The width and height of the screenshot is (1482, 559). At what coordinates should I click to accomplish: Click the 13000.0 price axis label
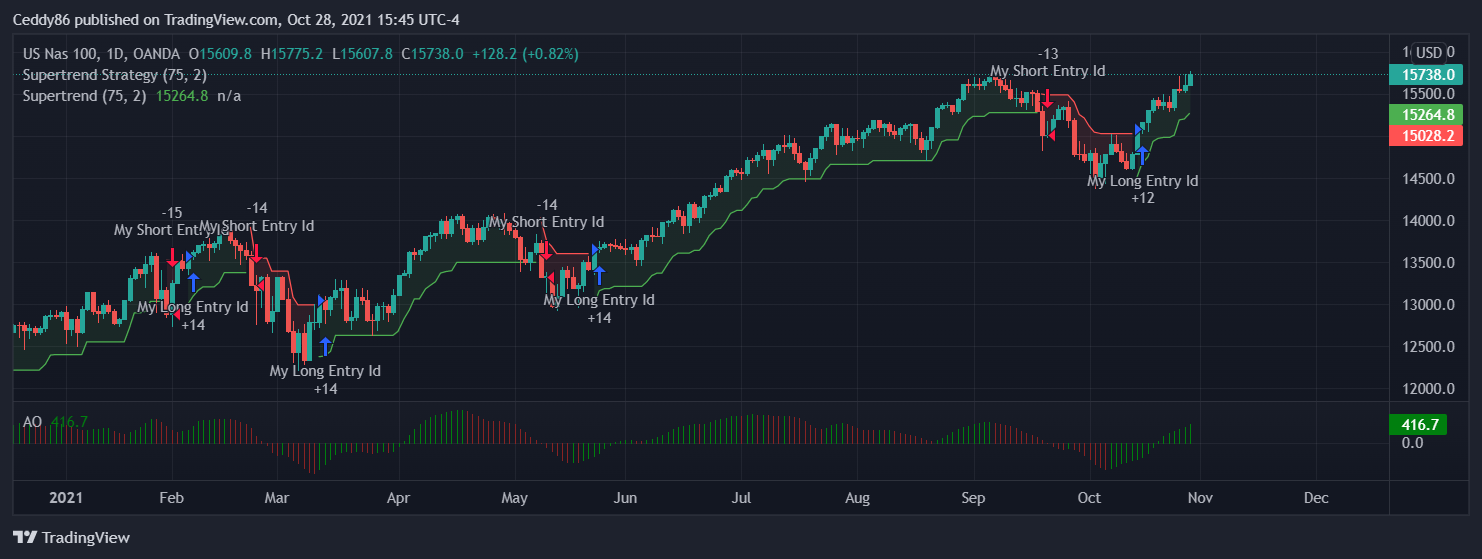[x=1428, y=305]
